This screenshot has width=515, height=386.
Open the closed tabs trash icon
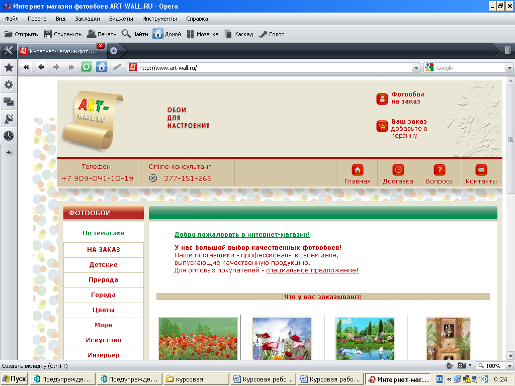pyautogui.click(x=507, y=50)
